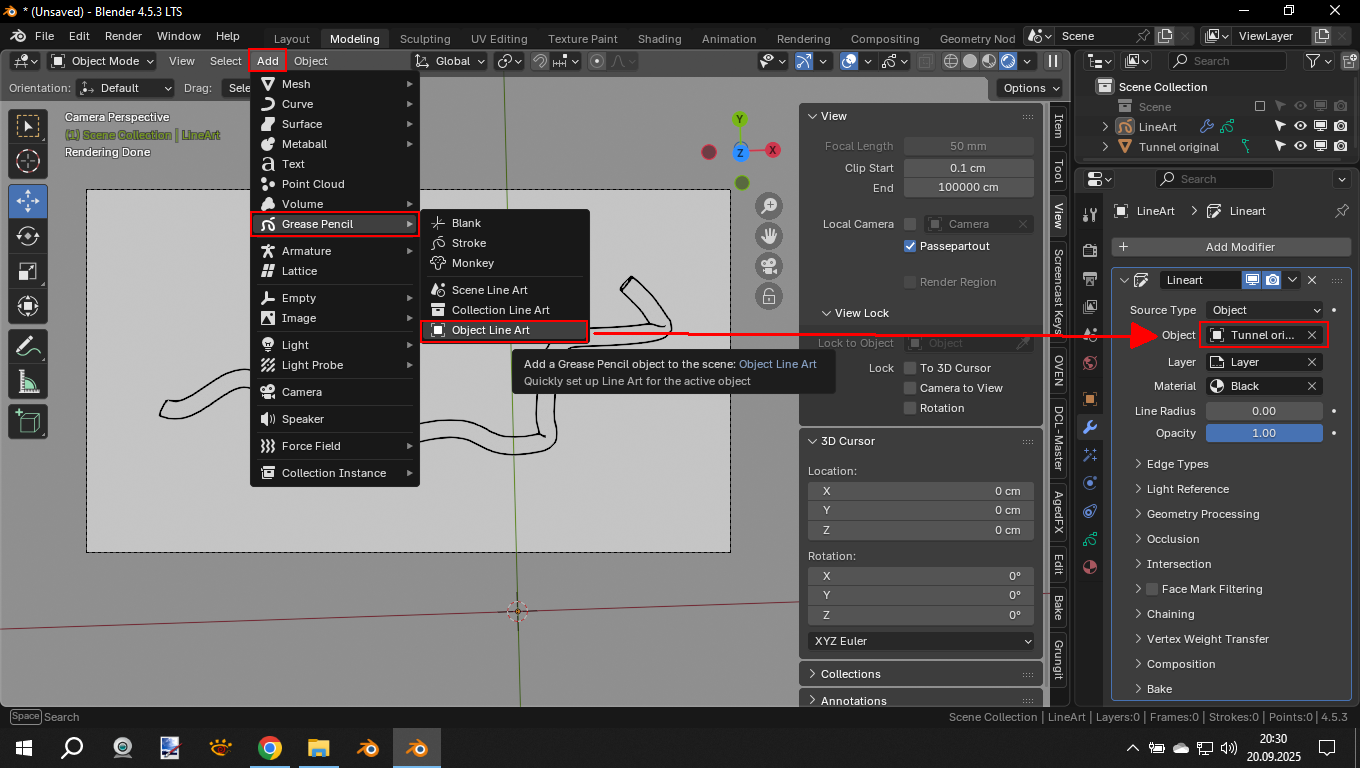
Task: Select the Rotate tool
Action: [28, 236]
